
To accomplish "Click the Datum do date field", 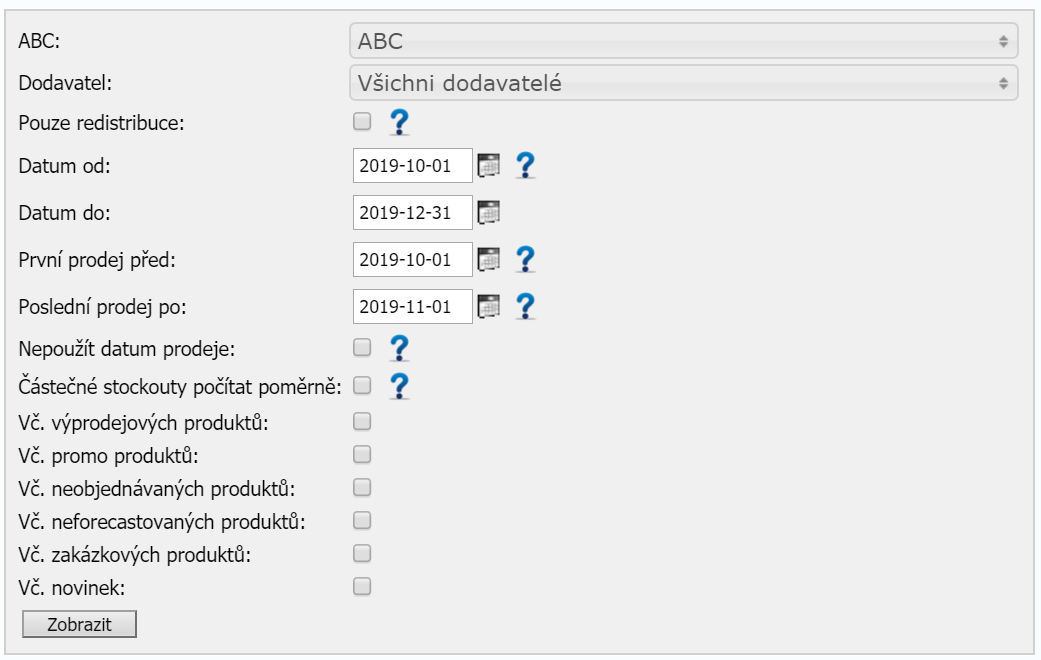I will point(412,212).
